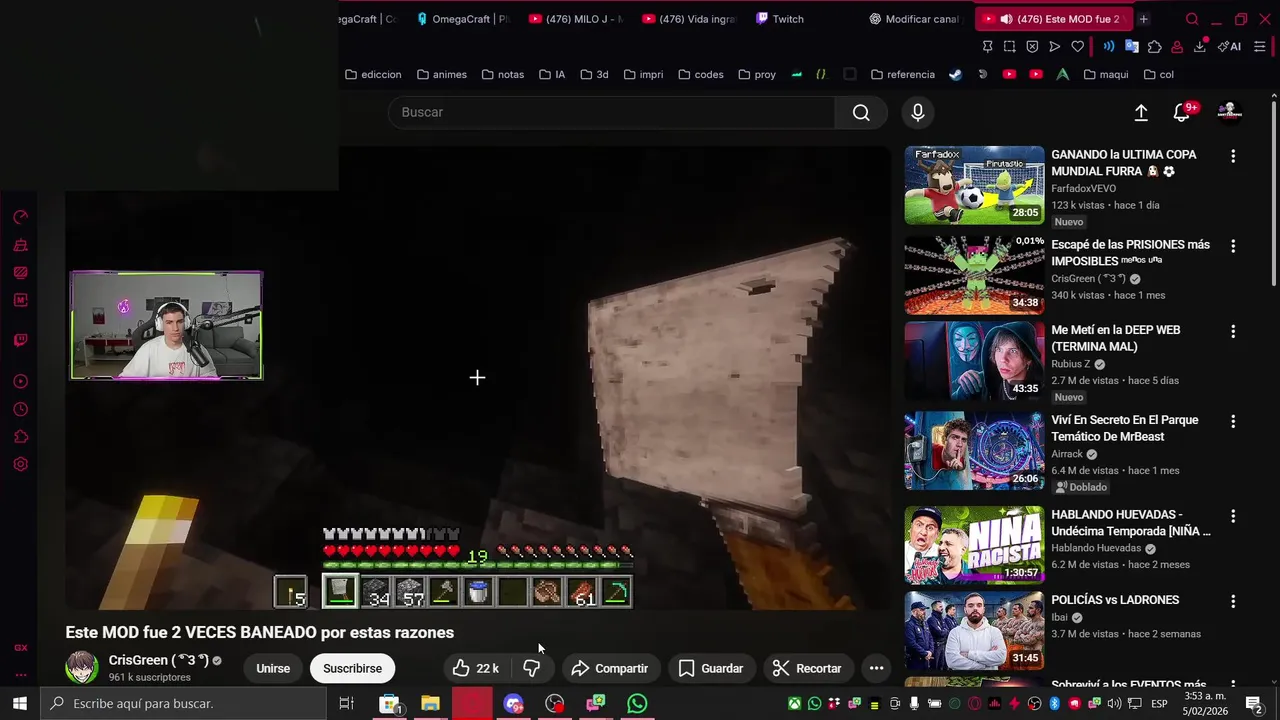Click the Unirse button
This screenshot has height=720, width=1280.
[273, 668]
